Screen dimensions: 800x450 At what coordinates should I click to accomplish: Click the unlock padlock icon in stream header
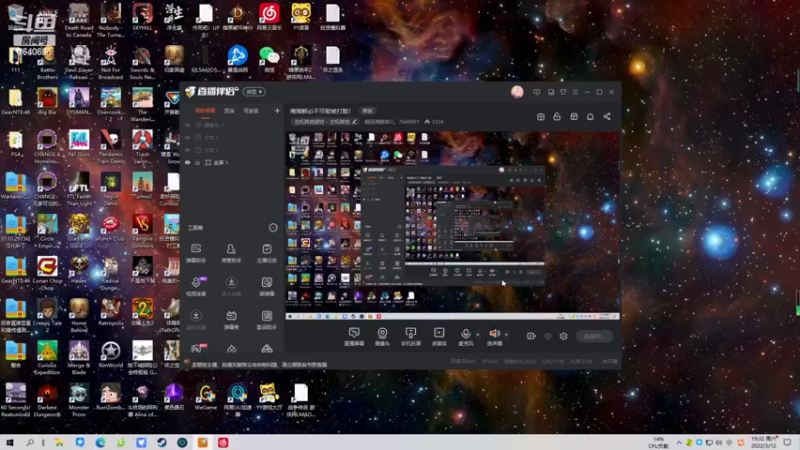point(557,117)
